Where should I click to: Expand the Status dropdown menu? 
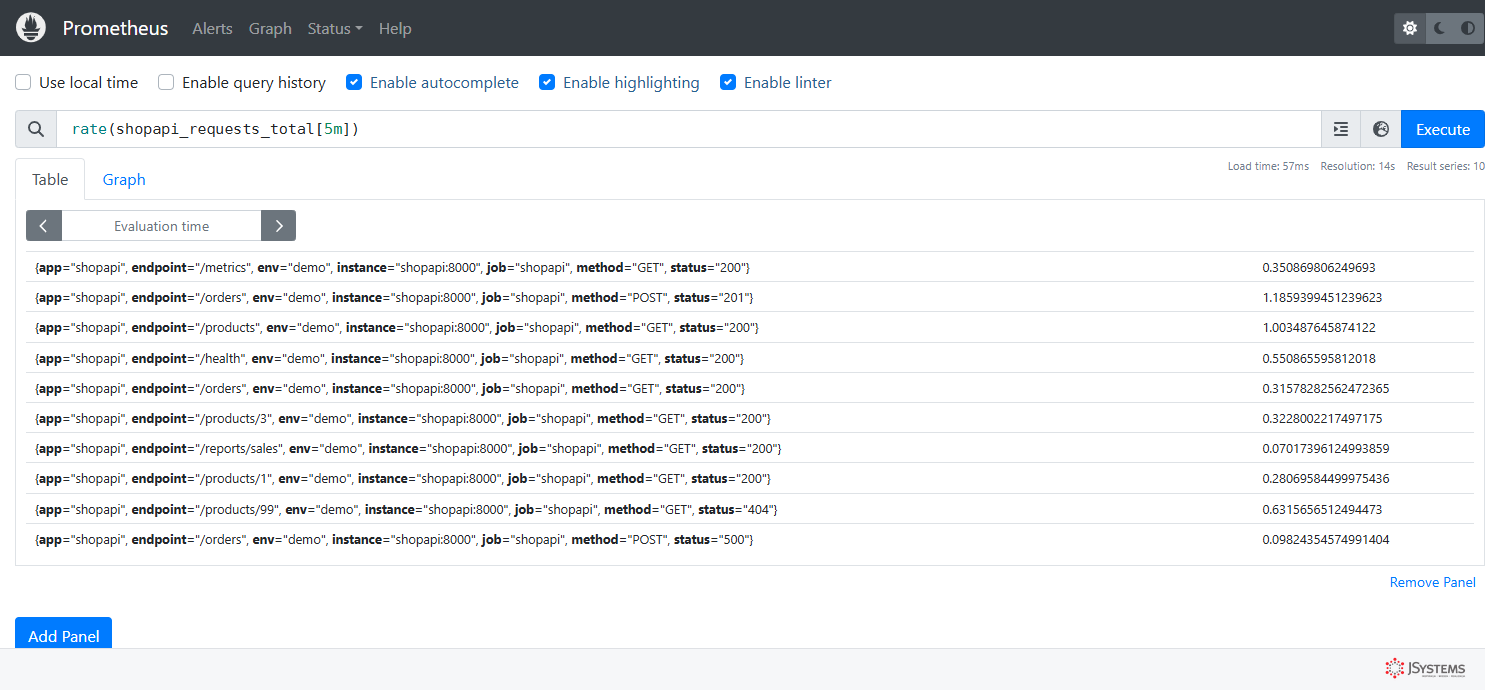point(335,28)
